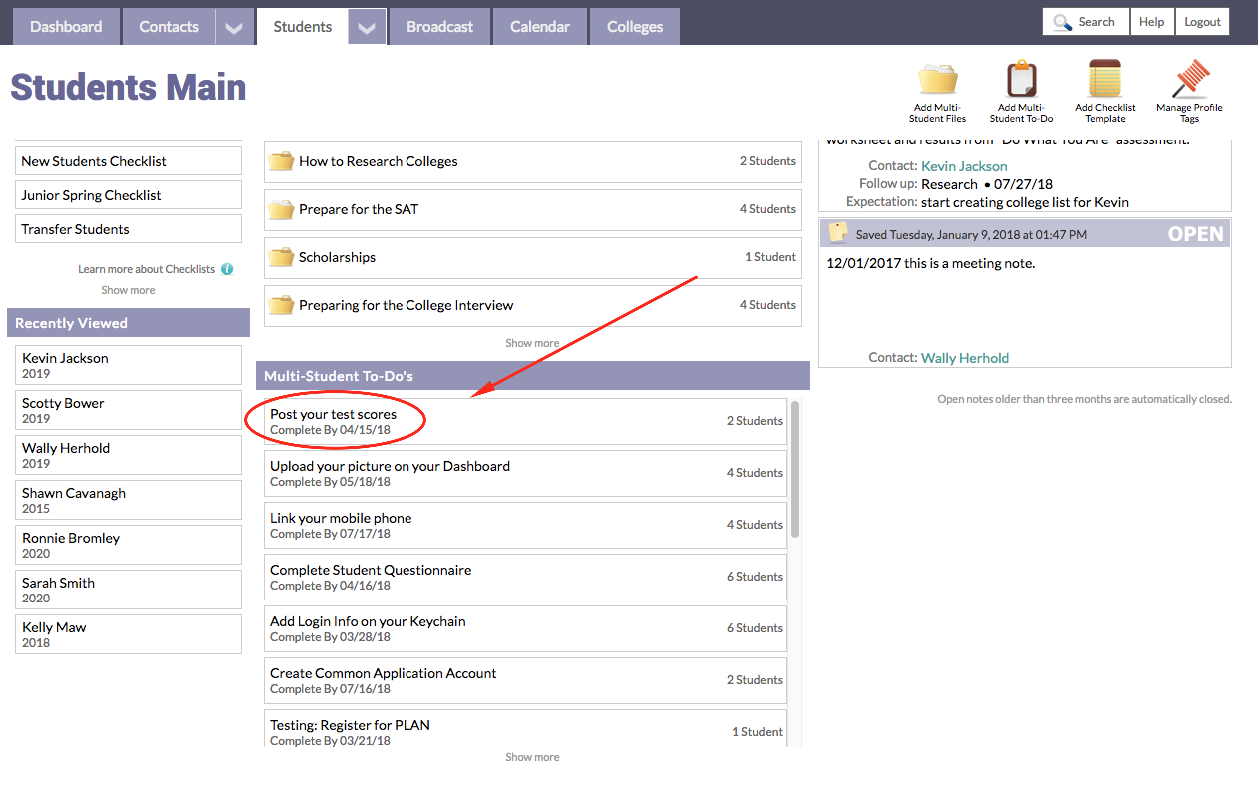
Task: Open Upload your picture on your Dashboard to-do
Action: (525, 473)
